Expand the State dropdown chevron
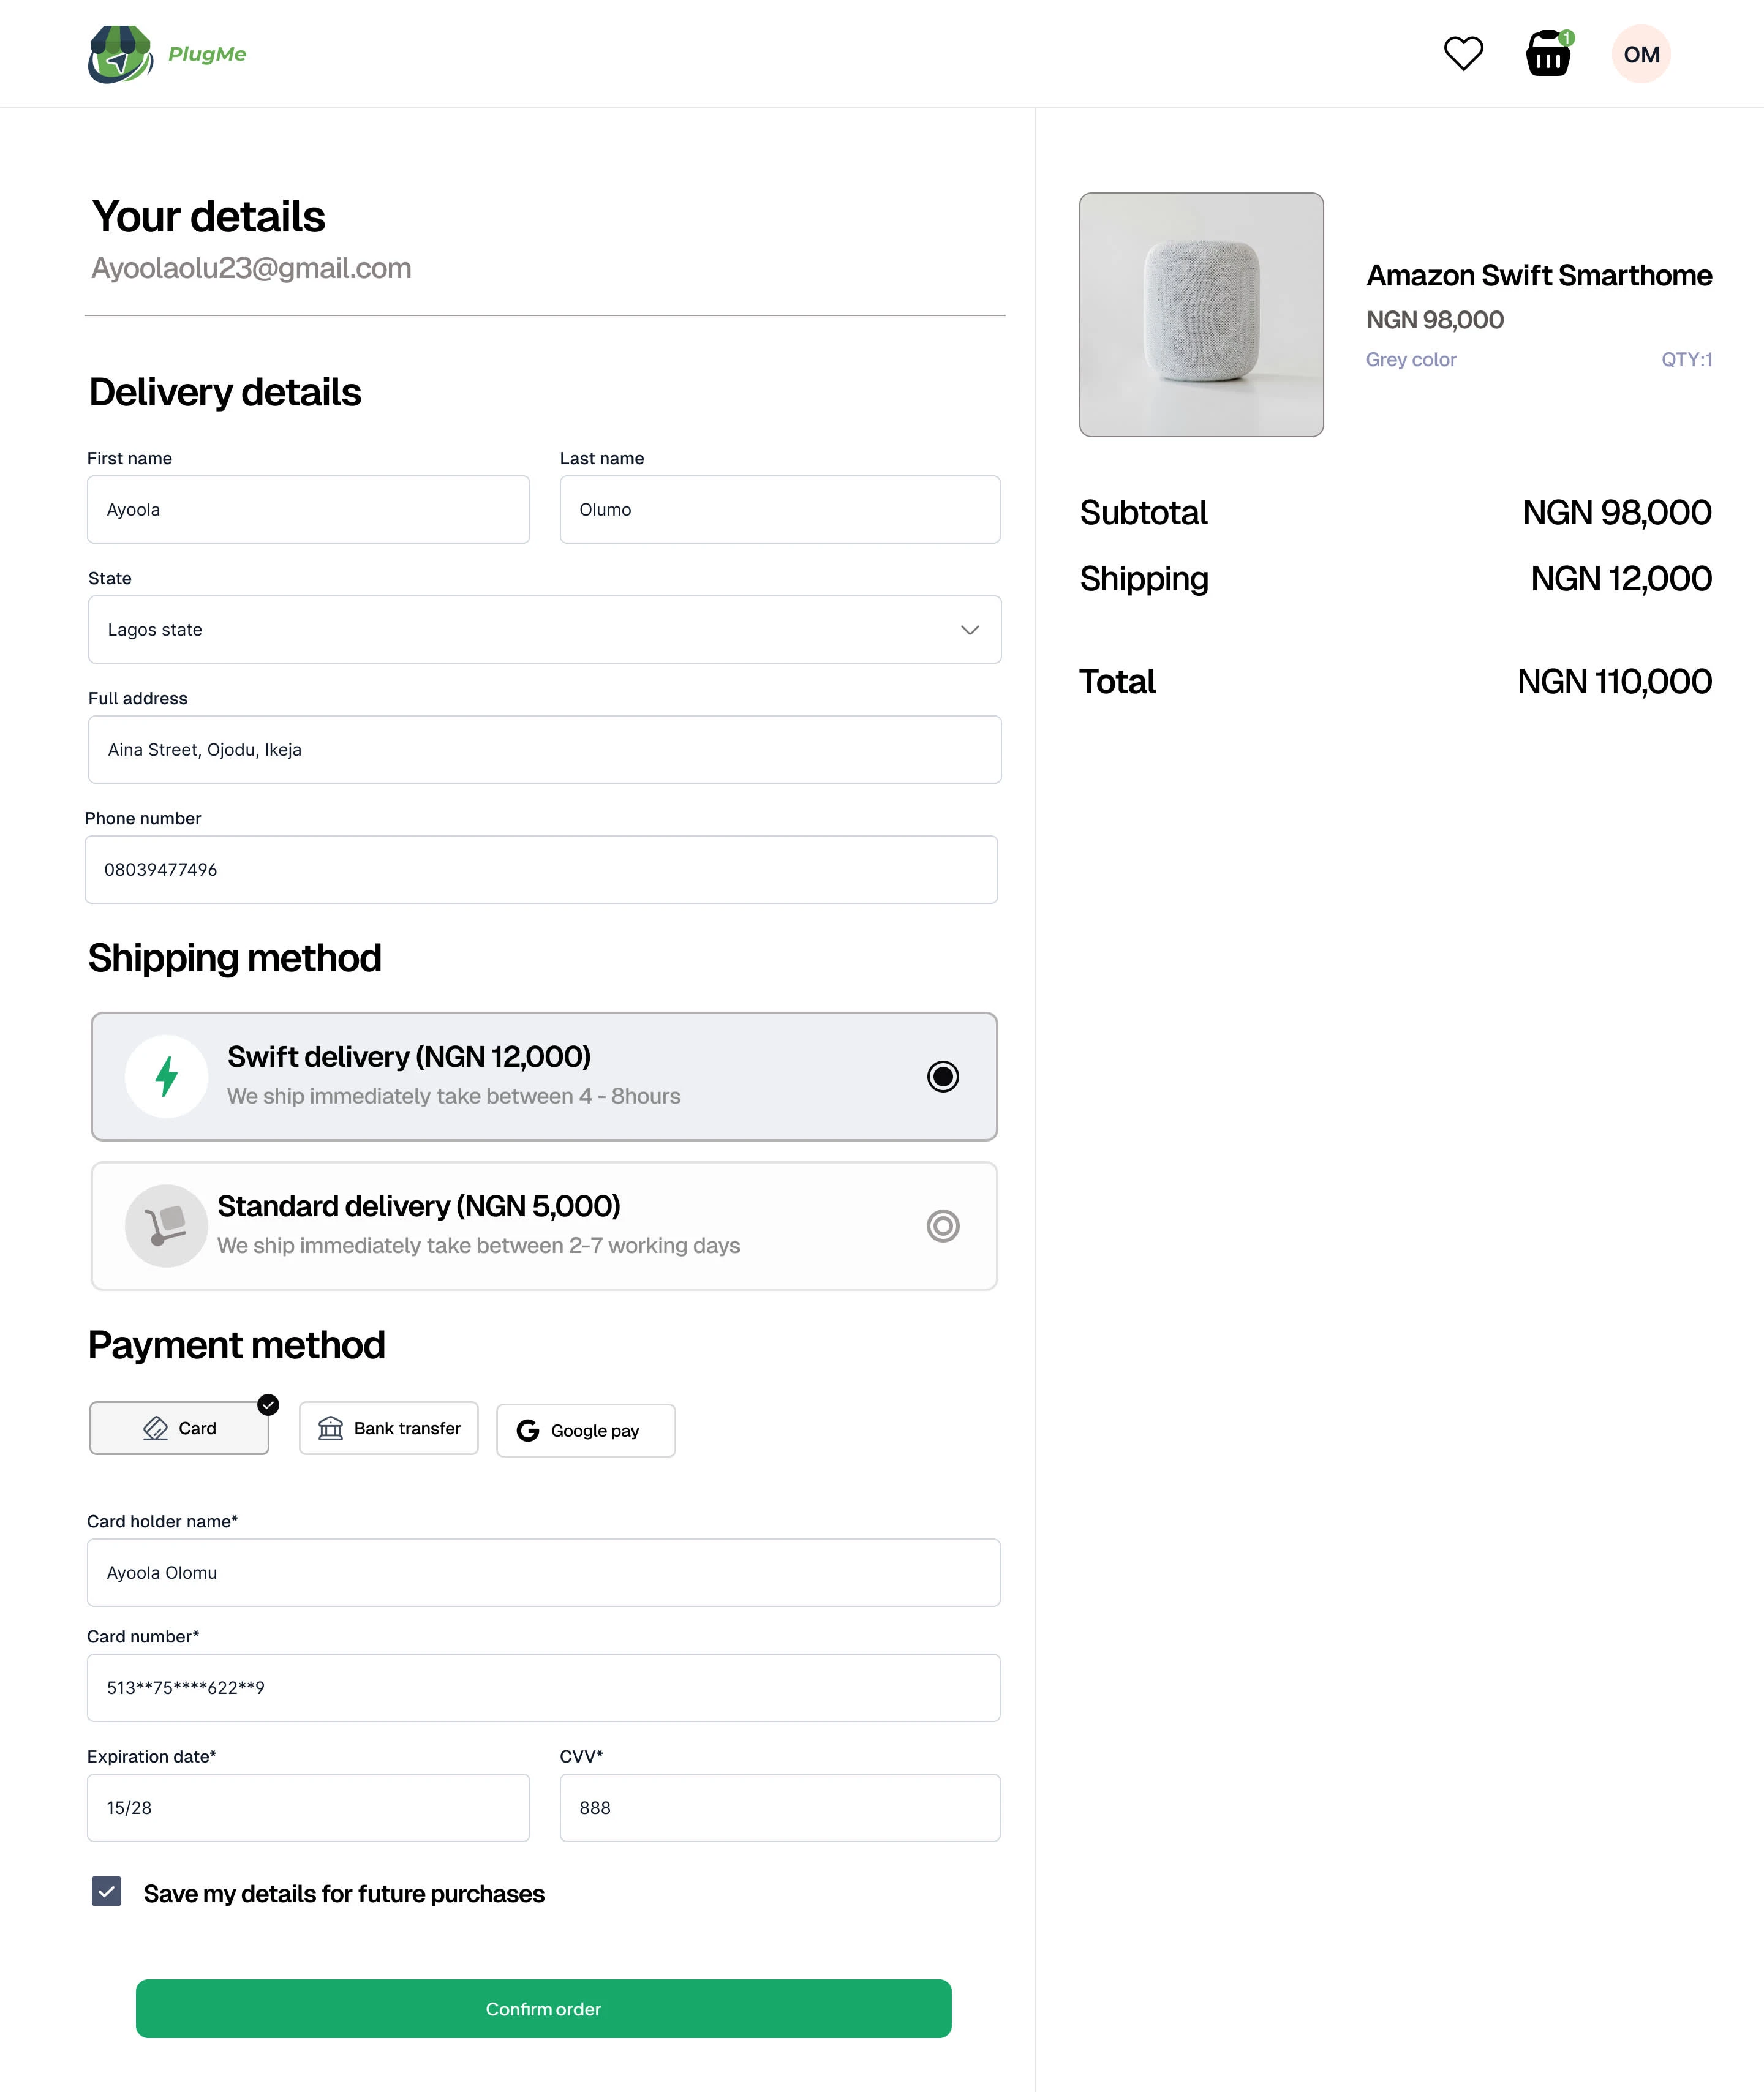Image resolution: width=1764 pixels, height=2092 pixels. [969, 630]
